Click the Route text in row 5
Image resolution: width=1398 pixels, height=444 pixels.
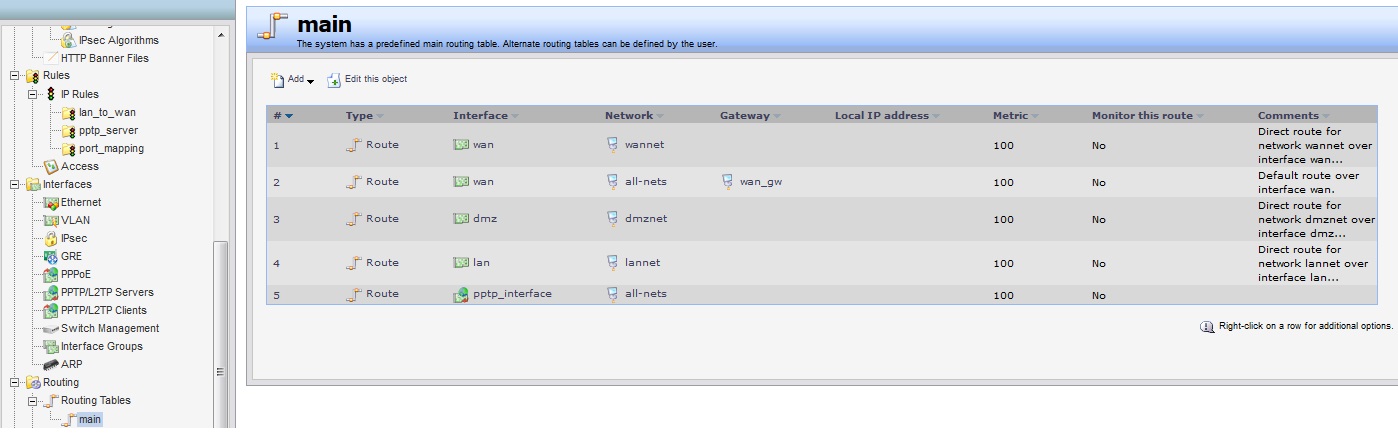pyautogui.click(x=382, y=294)
